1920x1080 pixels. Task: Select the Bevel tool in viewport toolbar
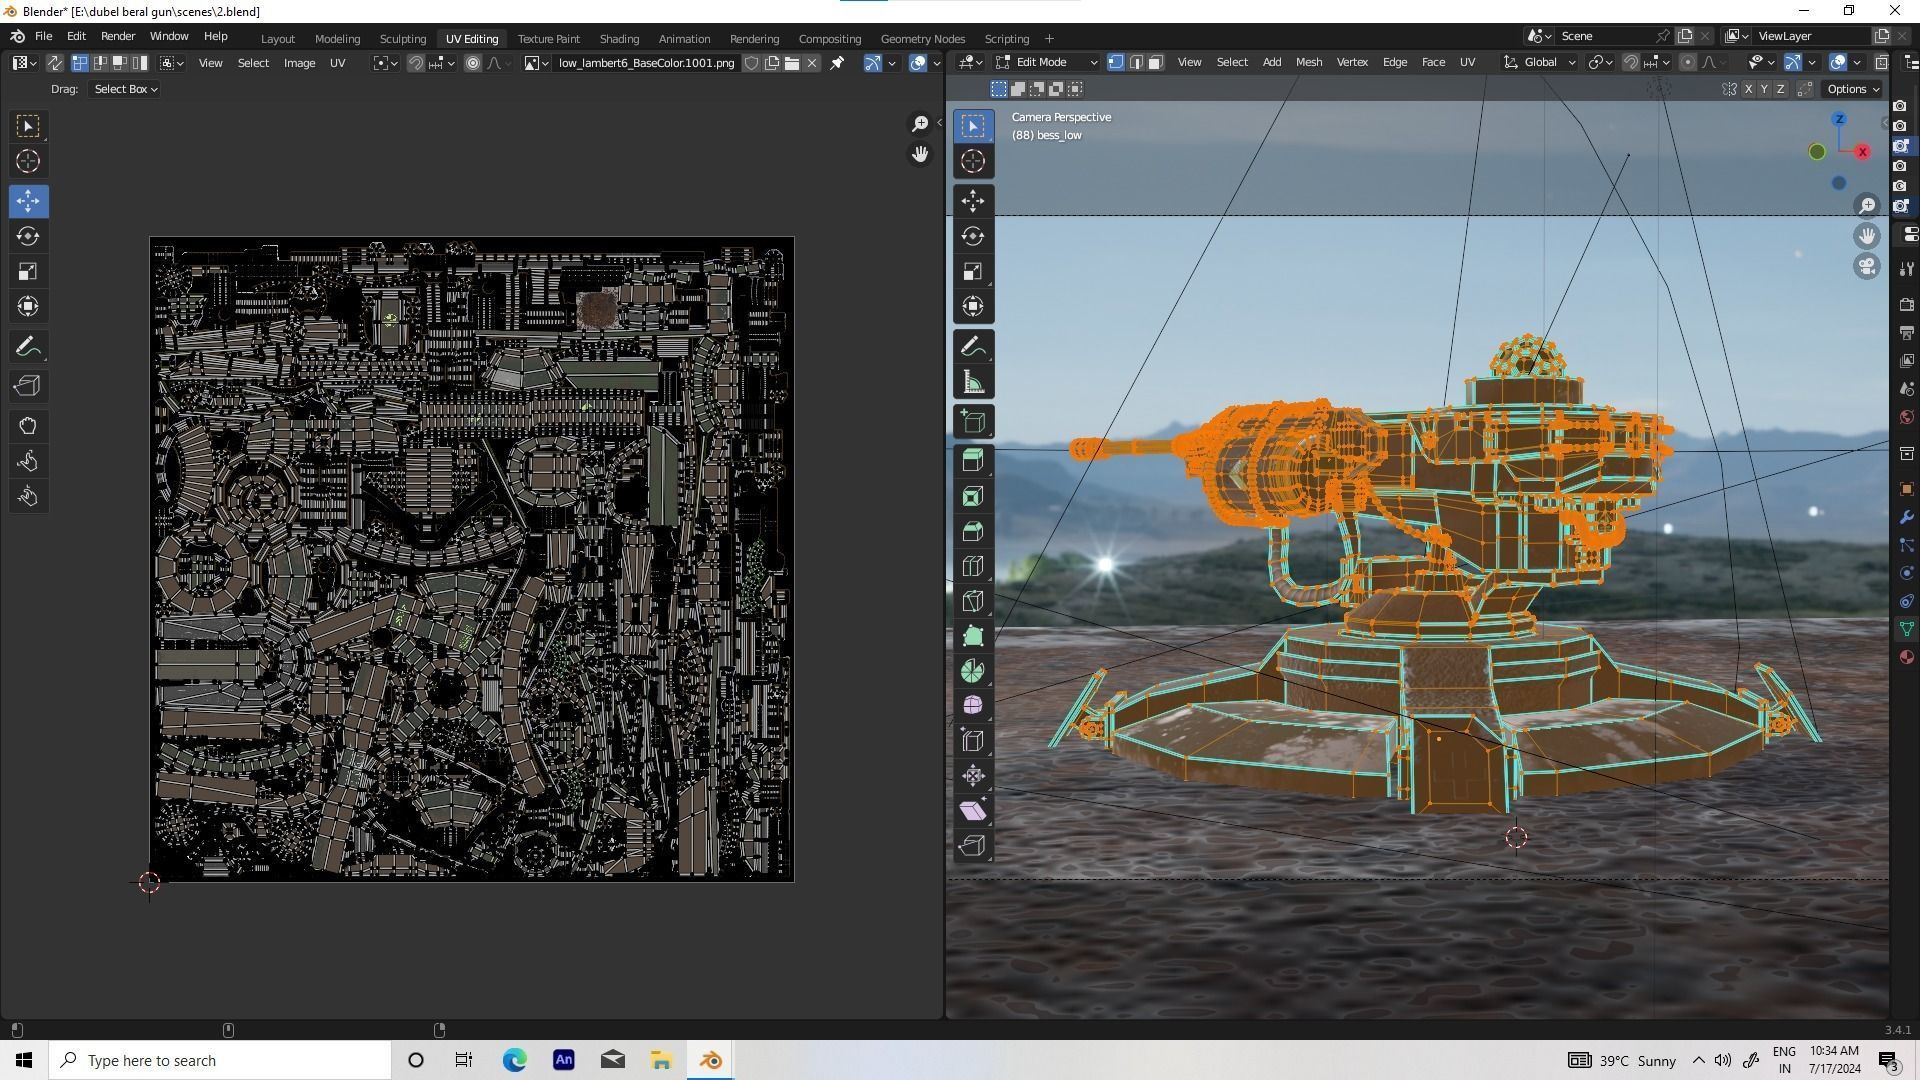[x=973, y=531]
